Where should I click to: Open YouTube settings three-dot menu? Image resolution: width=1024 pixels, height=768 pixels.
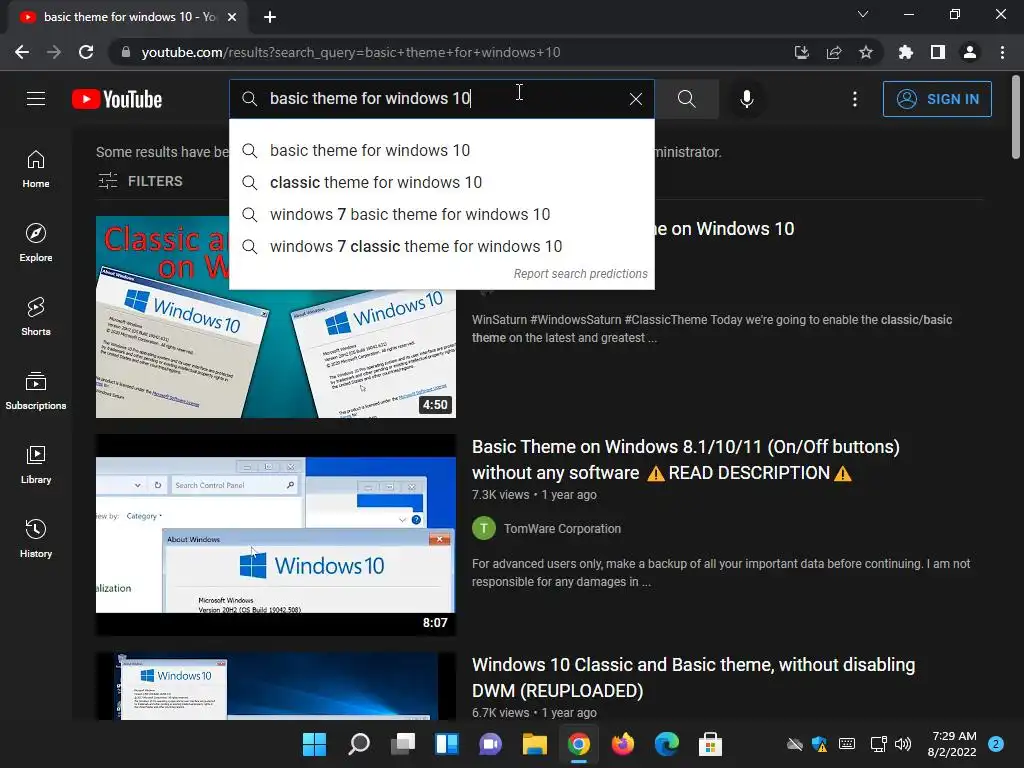click(854, 99)
